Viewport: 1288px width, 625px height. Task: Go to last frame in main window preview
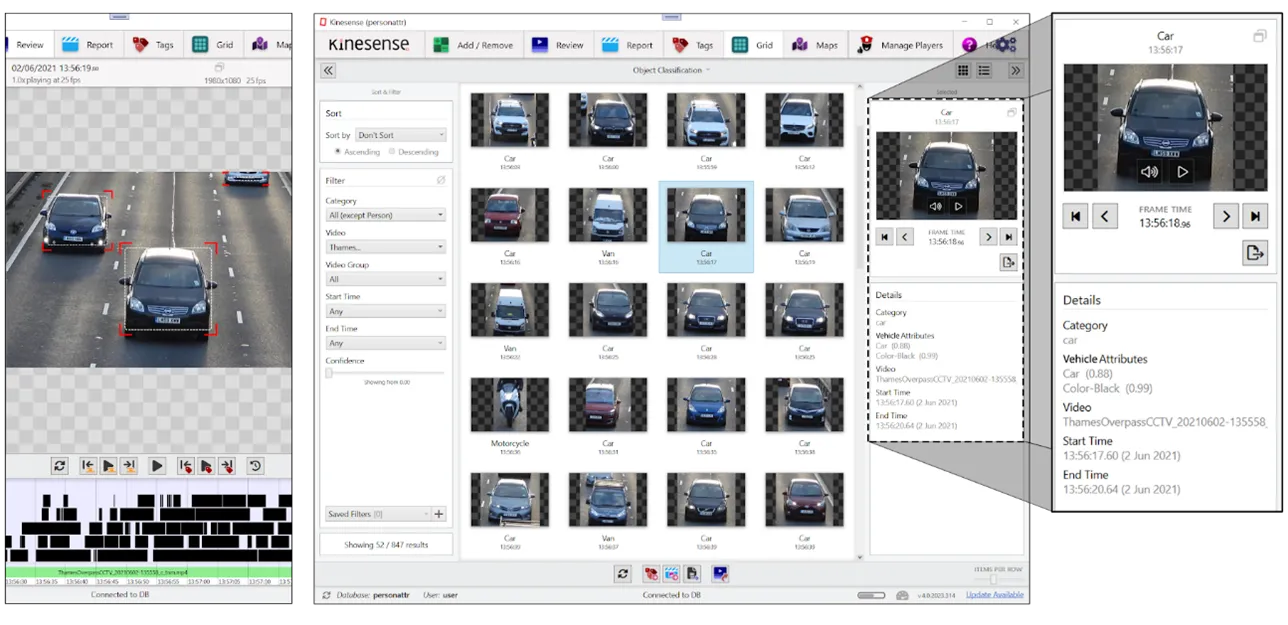click(1009, 237)
